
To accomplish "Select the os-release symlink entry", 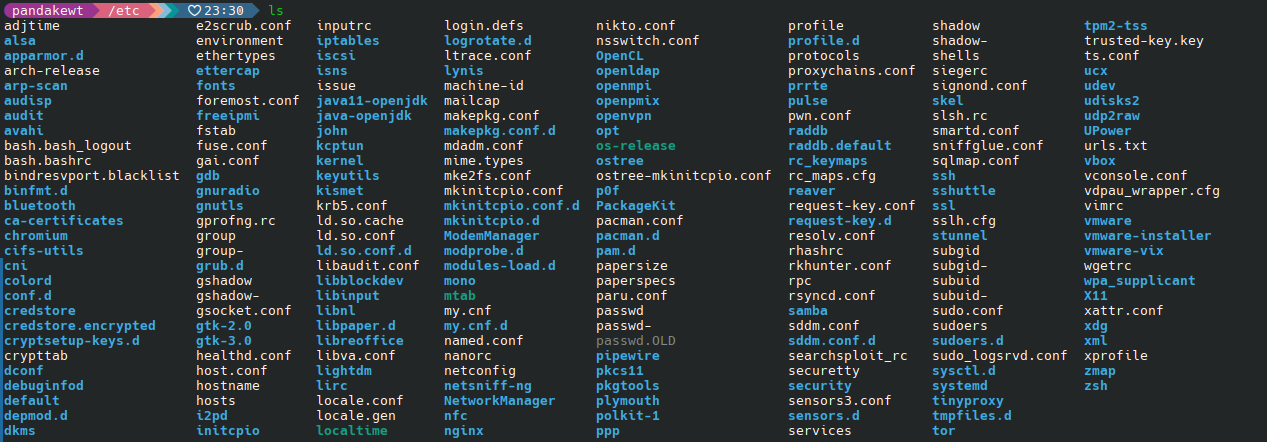I will point(635,146).
